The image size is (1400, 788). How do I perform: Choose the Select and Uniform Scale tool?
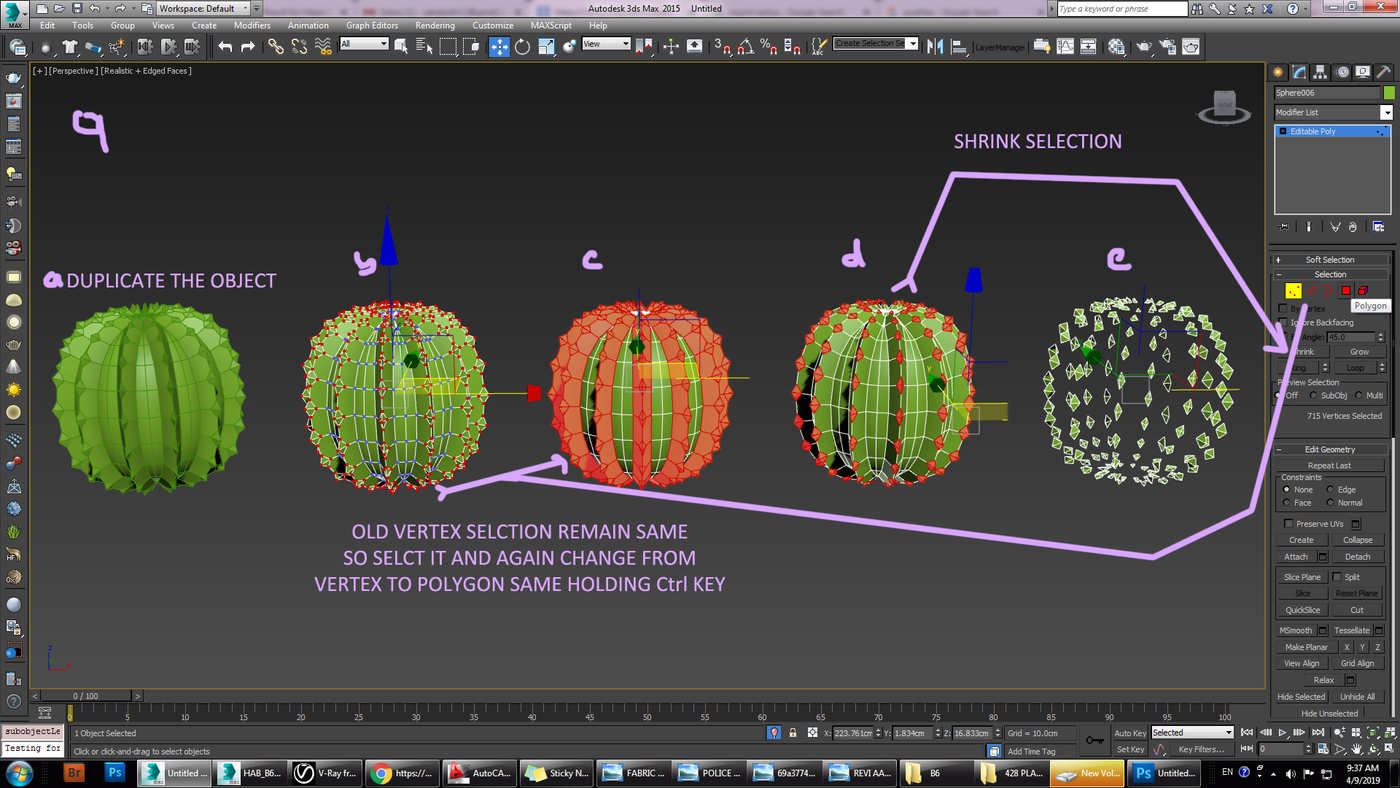point(546,46)
